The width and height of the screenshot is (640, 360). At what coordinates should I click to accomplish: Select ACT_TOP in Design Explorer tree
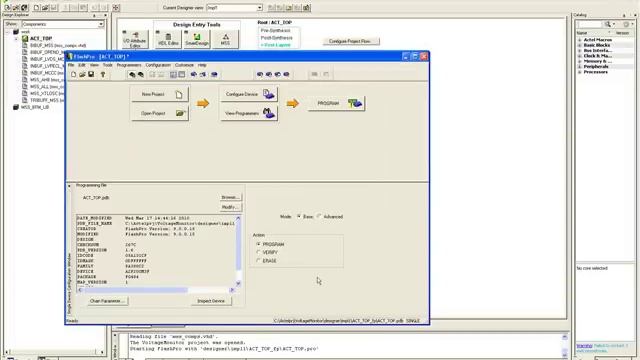(x=41, y=38)
